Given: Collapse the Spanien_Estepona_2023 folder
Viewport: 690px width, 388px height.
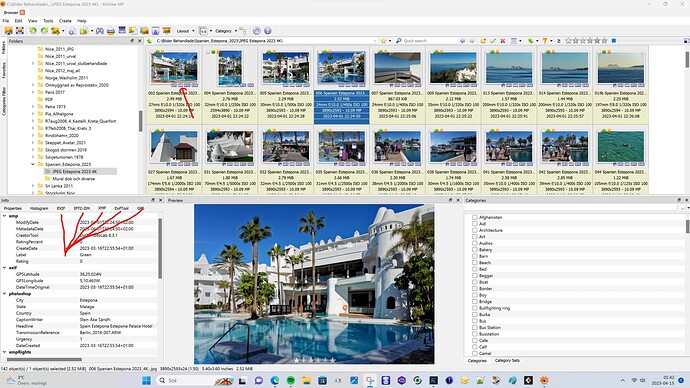Looking at the screenshot, I should [x=33, y=164].
